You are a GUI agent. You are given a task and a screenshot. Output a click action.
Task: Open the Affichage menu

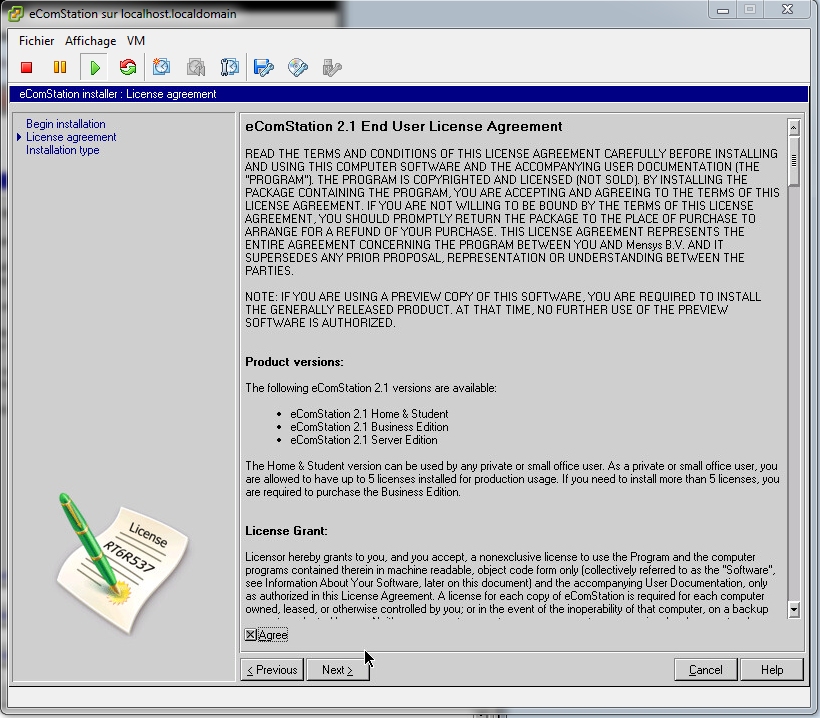(91, 41)
